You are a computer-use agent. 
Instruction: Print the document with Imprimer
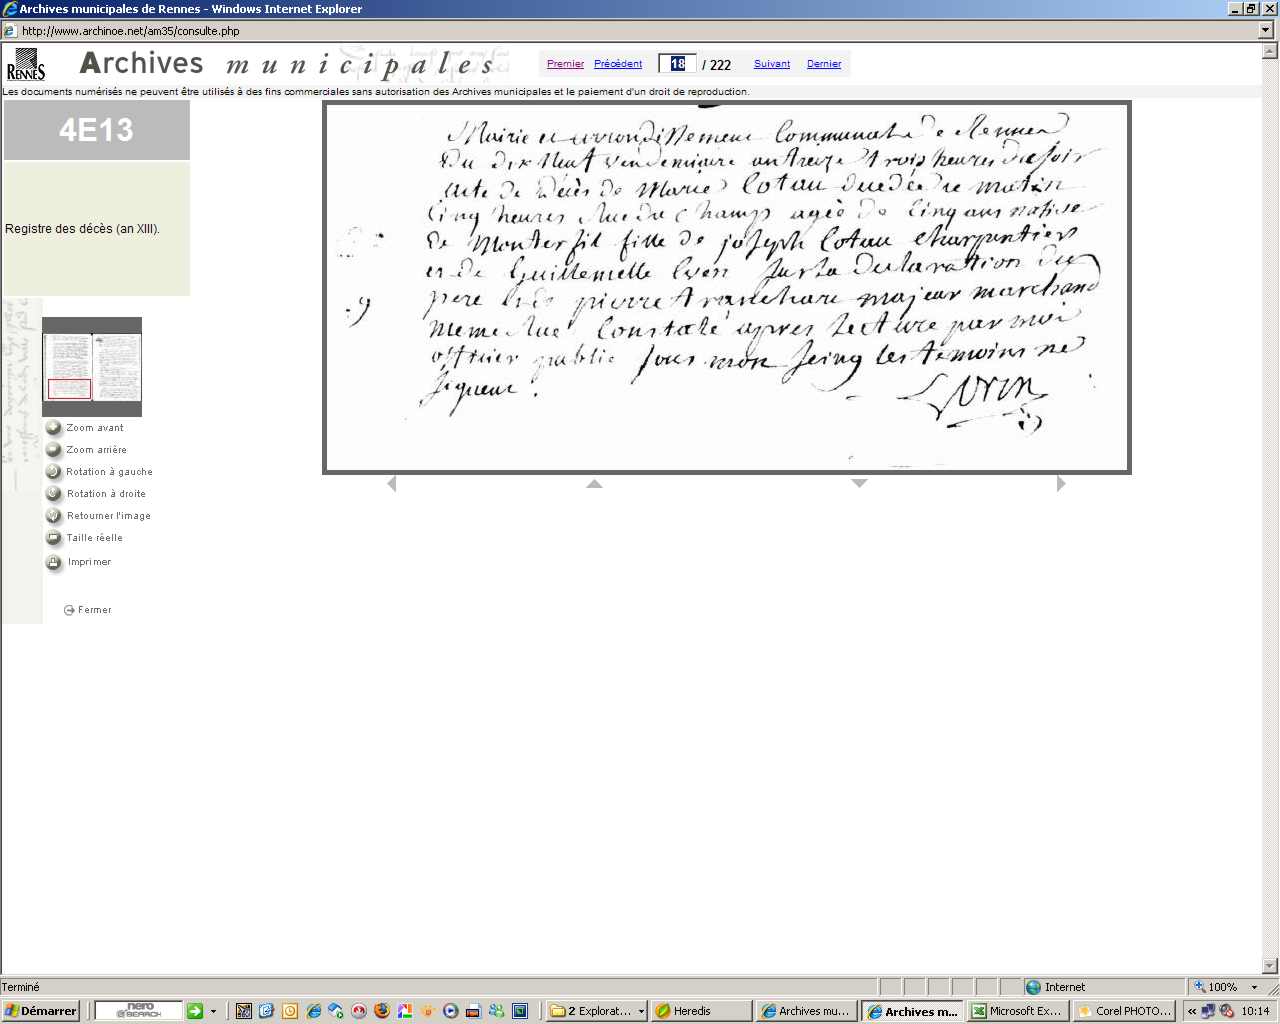54,562
